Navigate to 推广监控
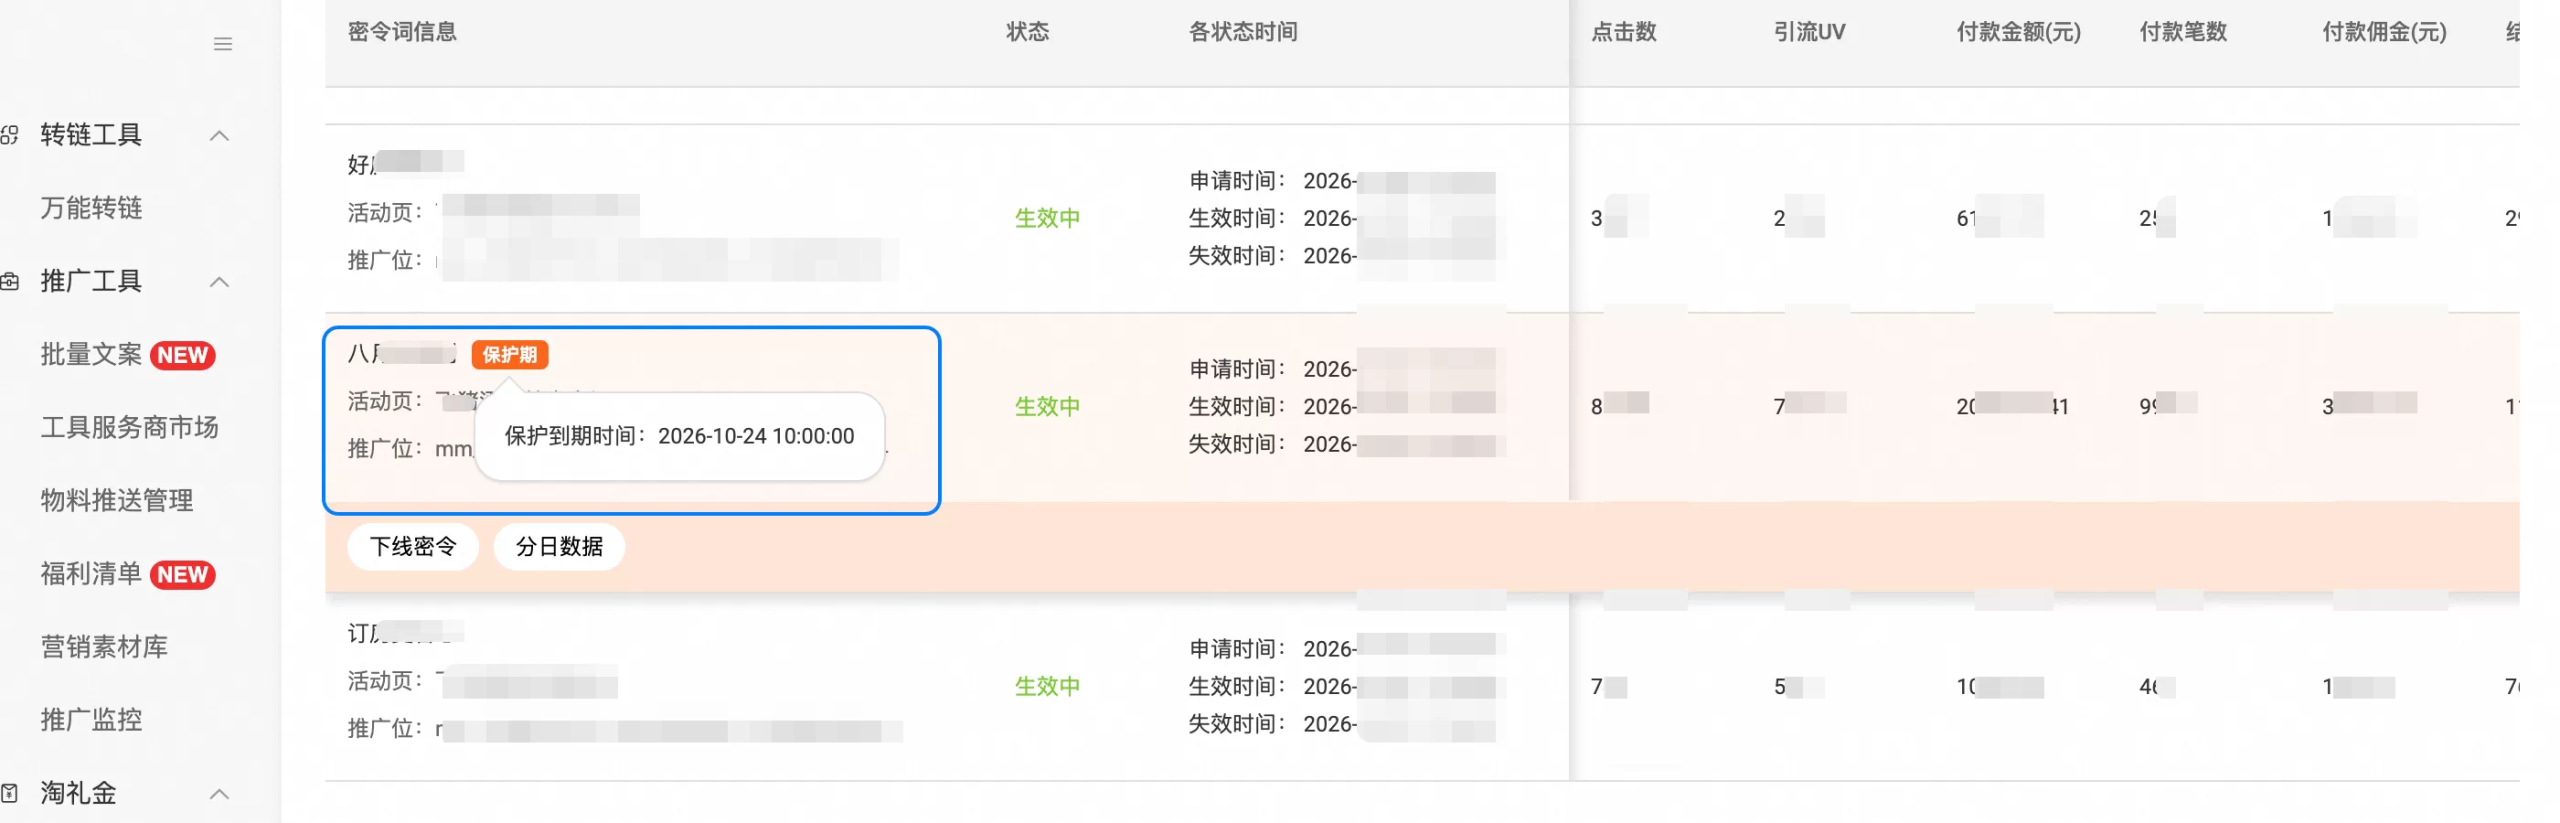 tap(91, 720)
